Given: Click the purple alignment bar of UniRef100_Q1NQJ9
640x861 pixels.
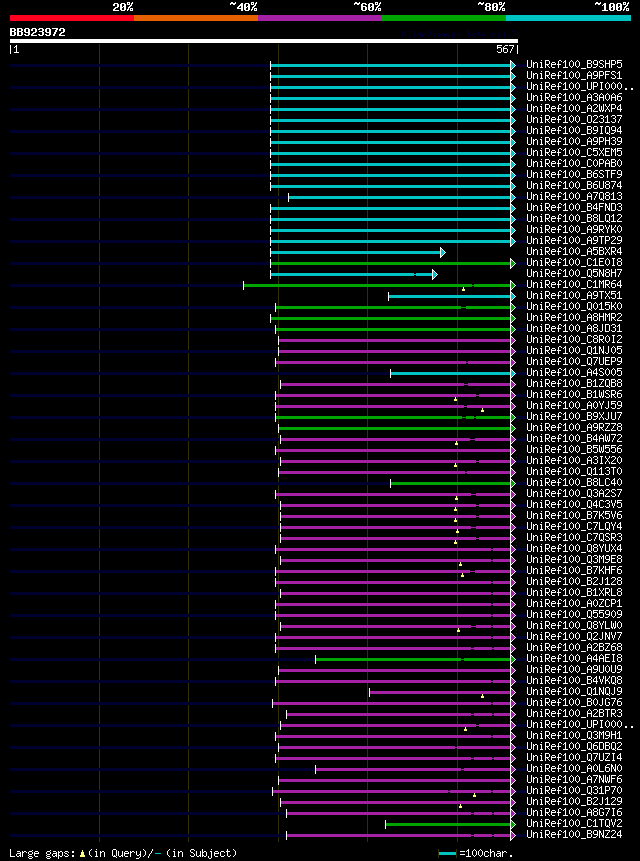Looking at the screenshot, I should point(442,692).
